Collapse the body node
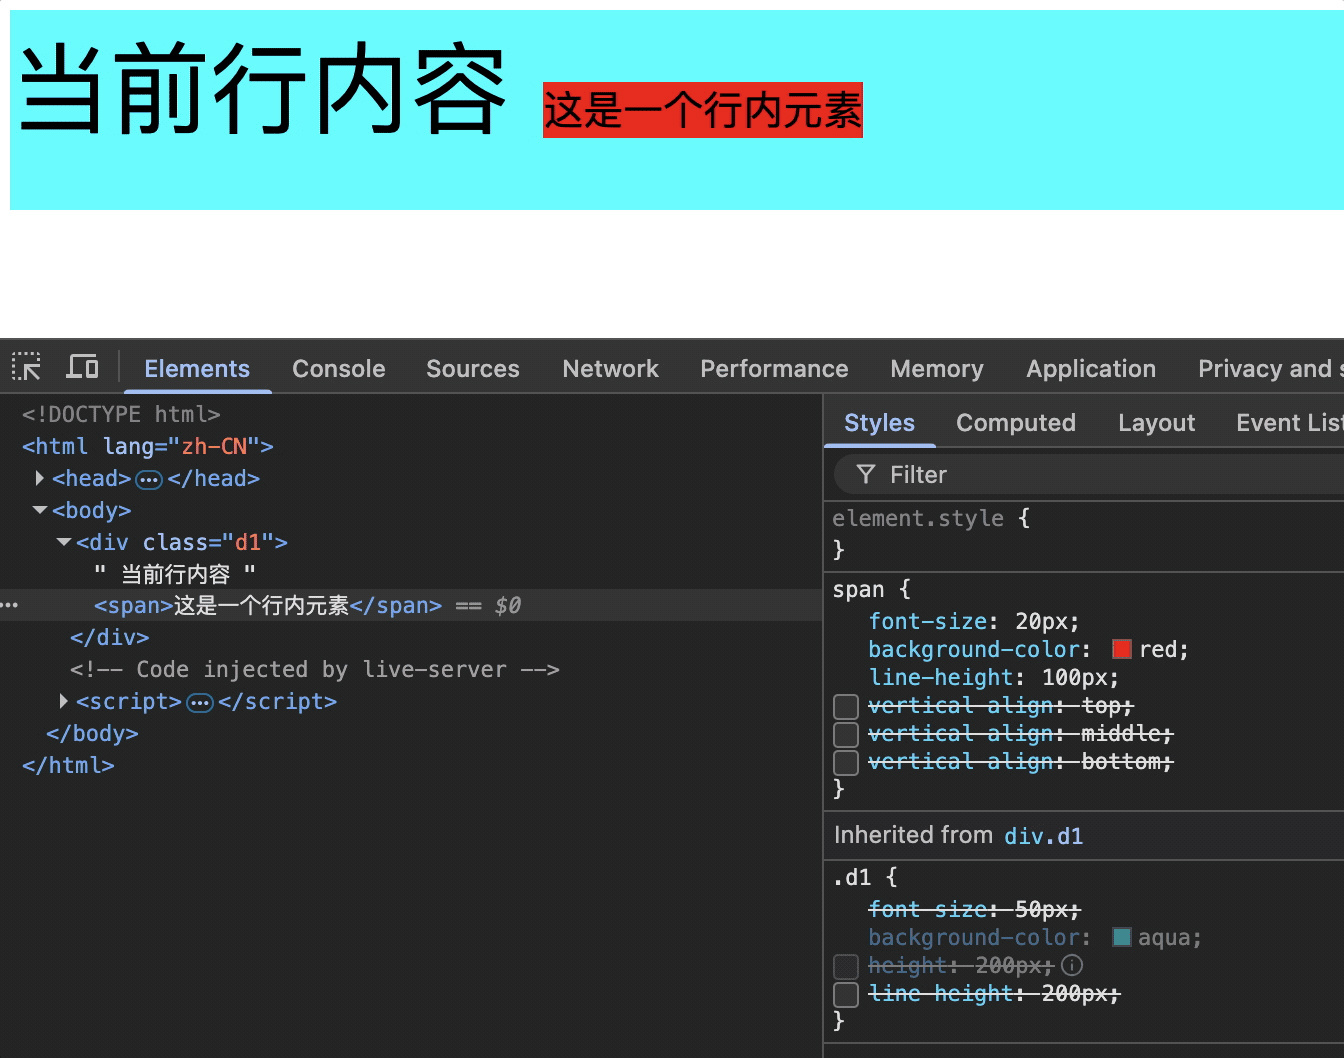Screen dimensions: 1344x1058 [x=40, y=510]
